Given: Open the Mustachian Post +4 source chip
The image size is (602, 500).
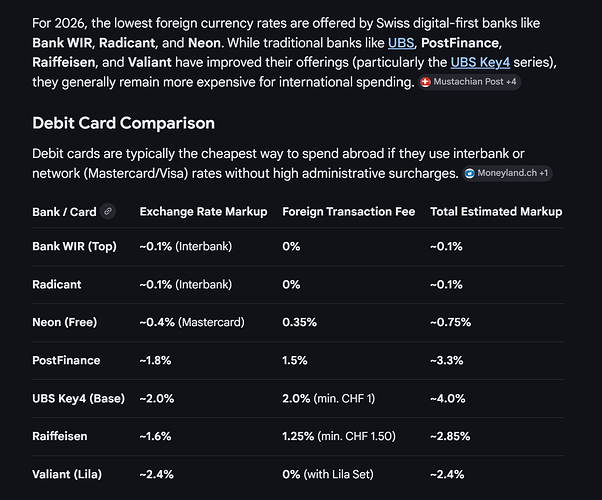Looking at the screenshot, I should (x=469, y=82).
